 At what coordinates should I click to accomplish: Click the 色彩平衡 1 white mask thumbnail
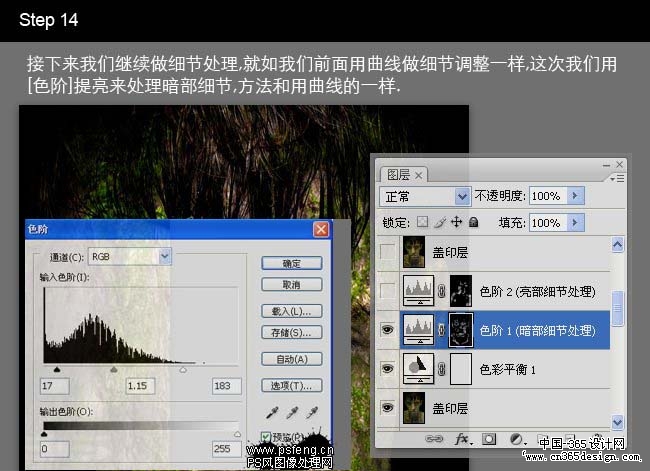point(461,369)
